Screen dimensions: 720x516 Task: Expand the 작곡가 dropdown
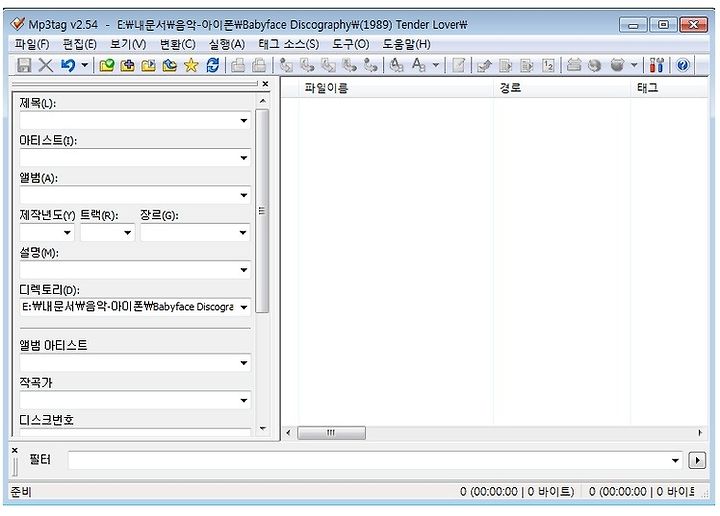(x=244, y=401)
